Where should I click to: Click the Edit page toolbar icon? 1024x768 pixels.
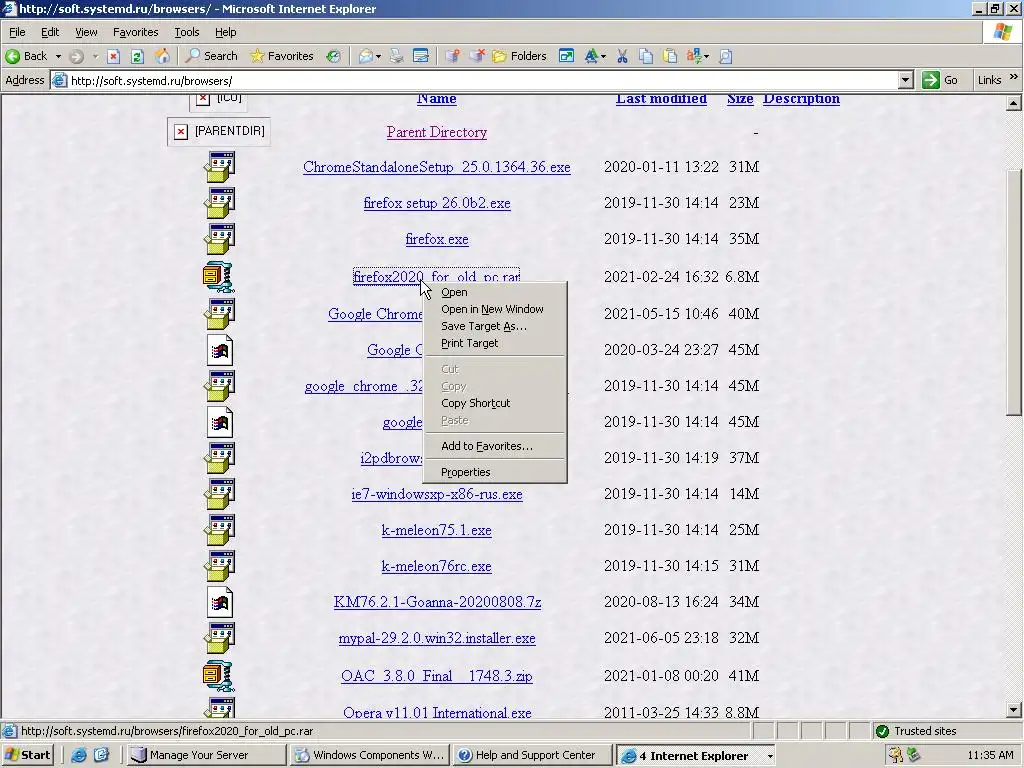421,56
